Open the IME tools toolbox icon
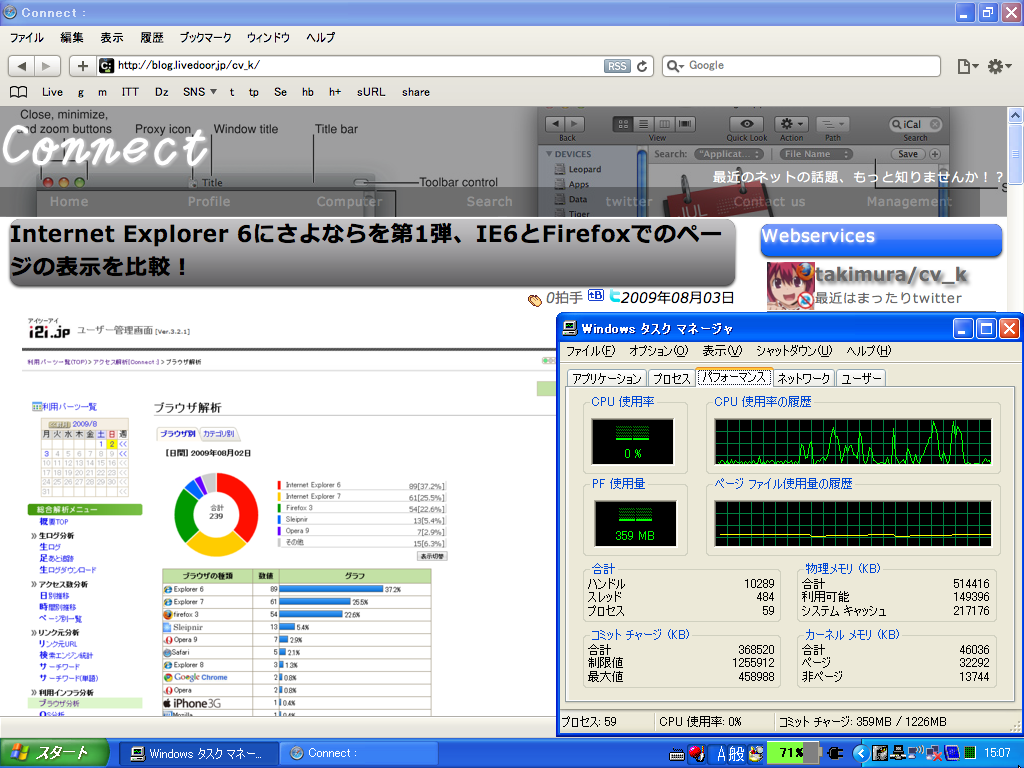 point(756,754)
